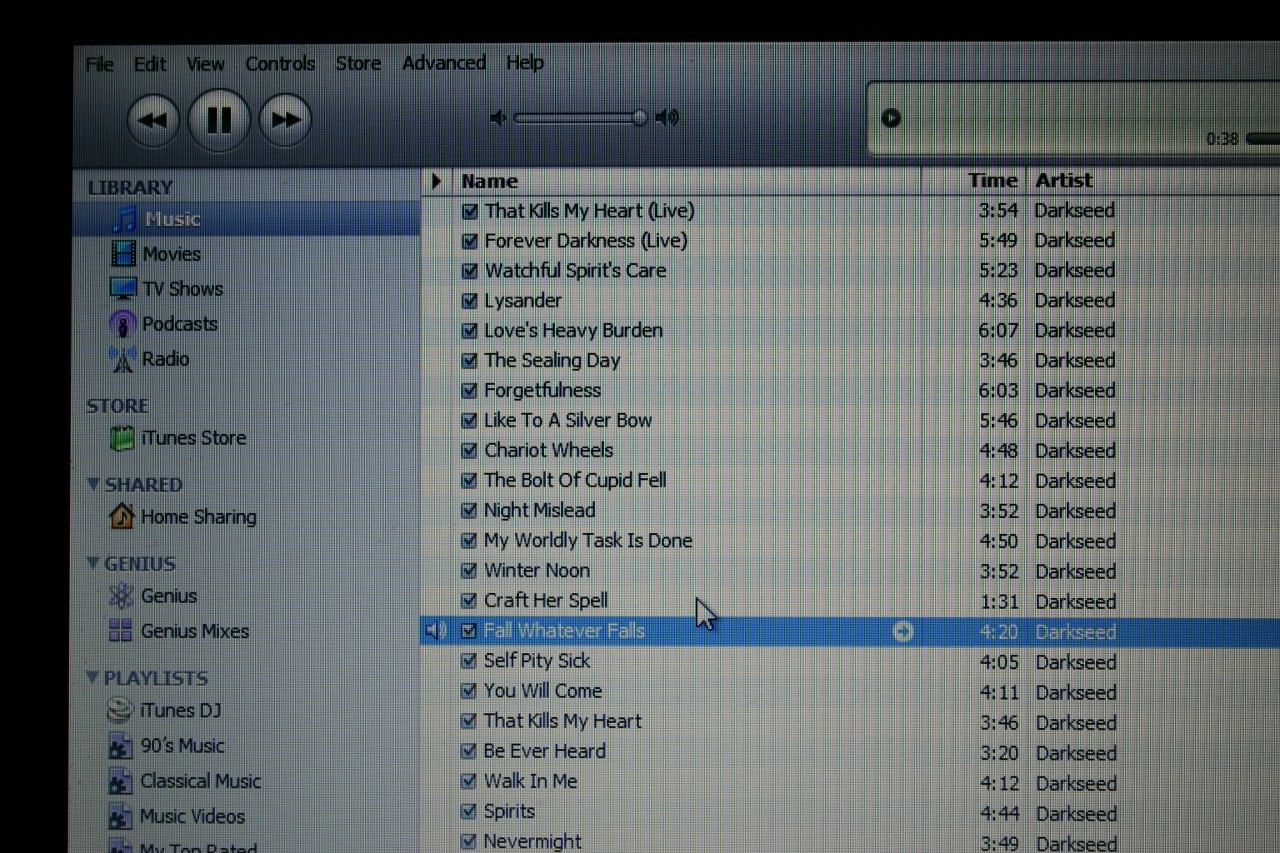Skip to next track button
This screenshot has width=1280, height=853.
pyautogui.click(x=285, y=121)
